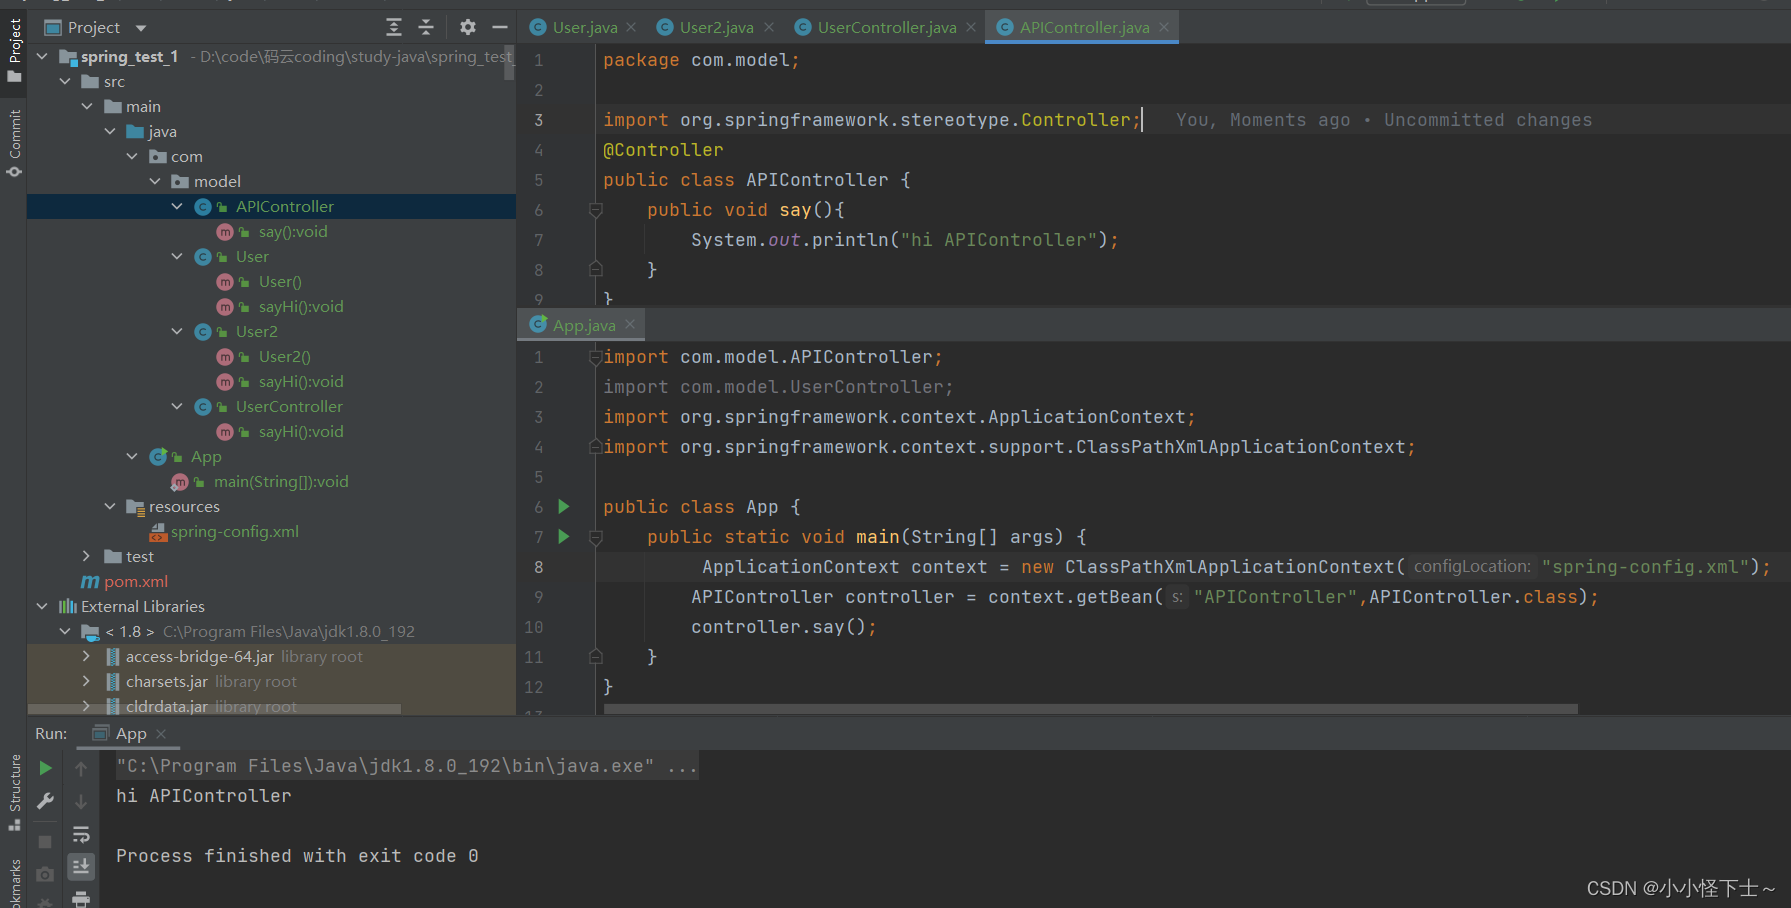Collapse External Libraries node
This screenshot has height=908, width=1791.
pyautogui.click(x=42, y=606)
